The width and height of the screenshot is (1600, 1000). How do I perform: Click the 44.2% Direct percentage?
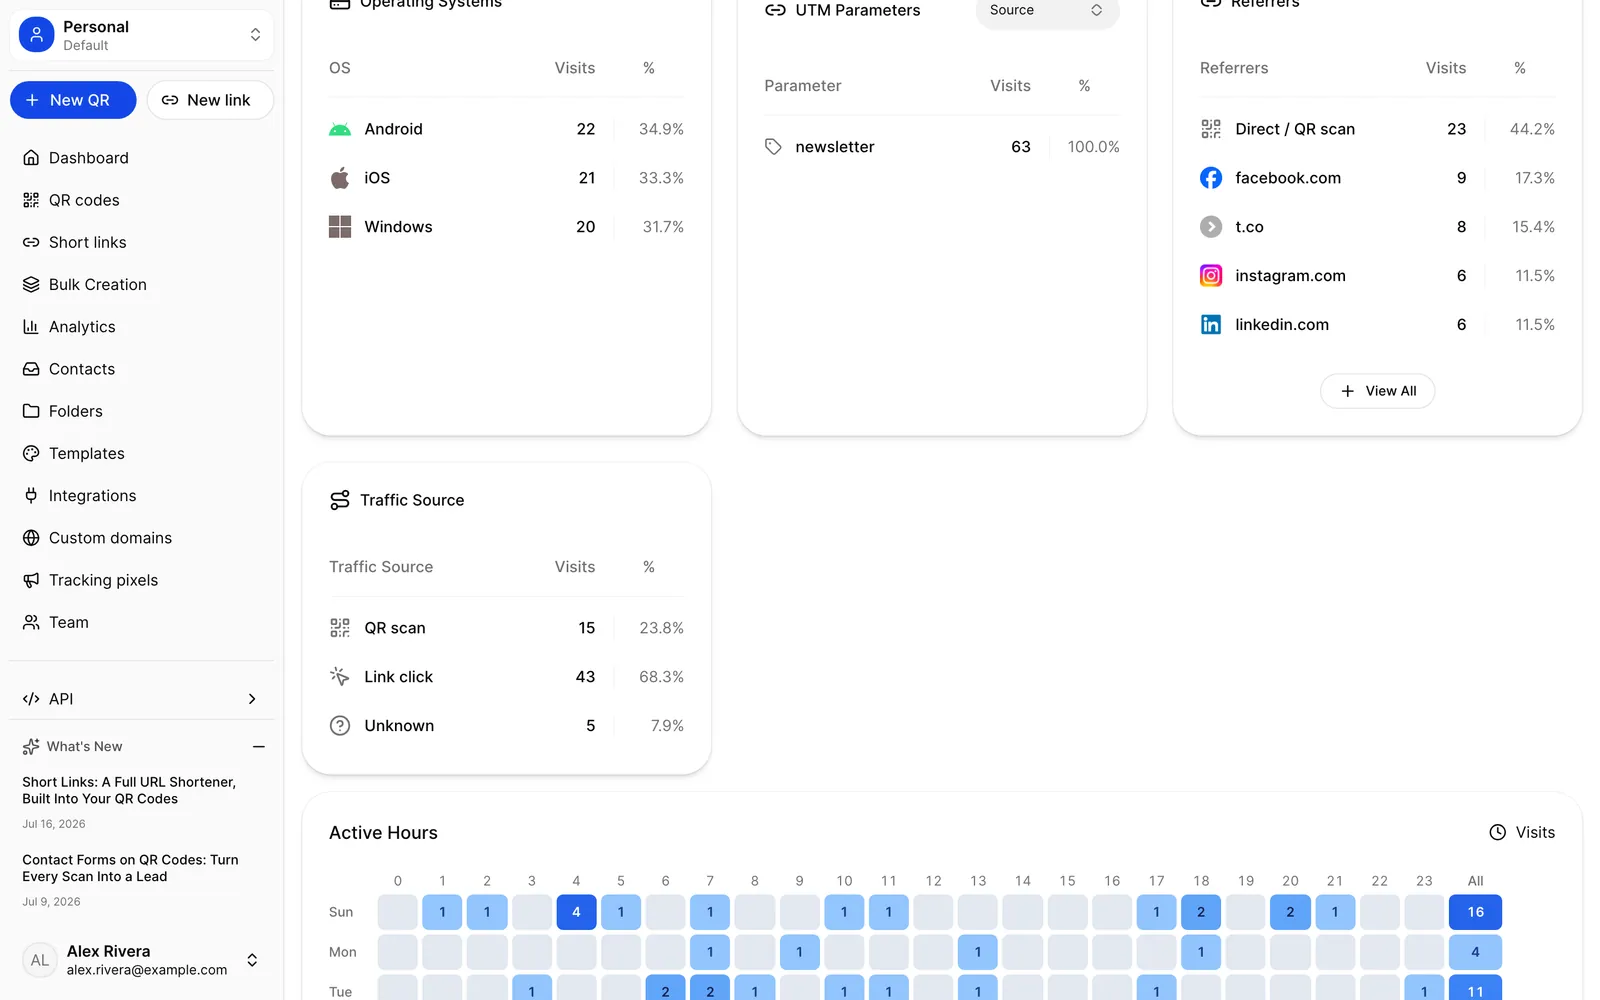coord(1532,129)
